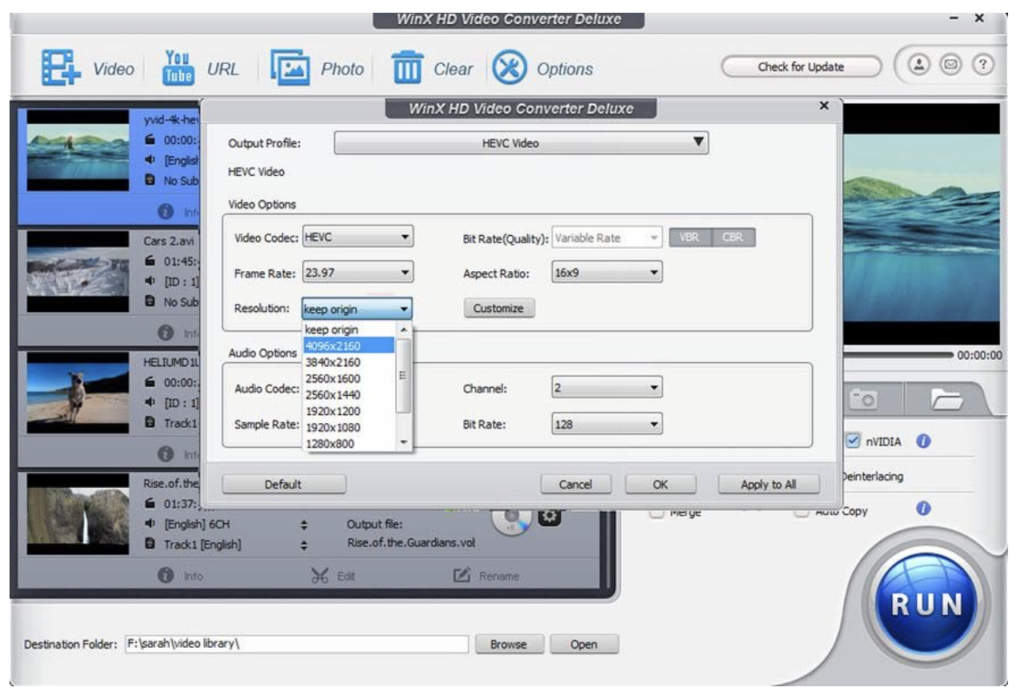Screen dimensions: 1024x699
Task: Select VBR bitrate mode
Action: point(690,237)
